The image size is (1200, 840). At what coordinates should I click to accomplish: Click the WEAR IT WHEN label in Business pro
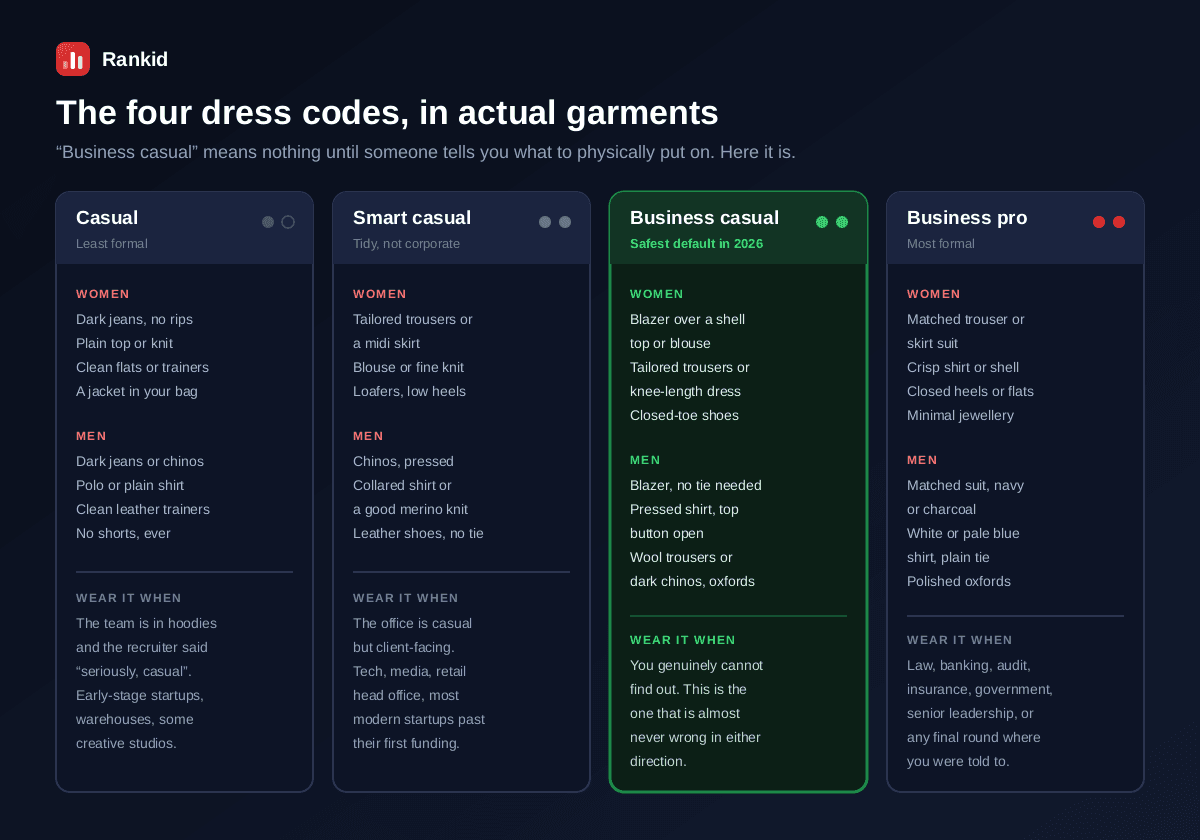tap(960, 640)
